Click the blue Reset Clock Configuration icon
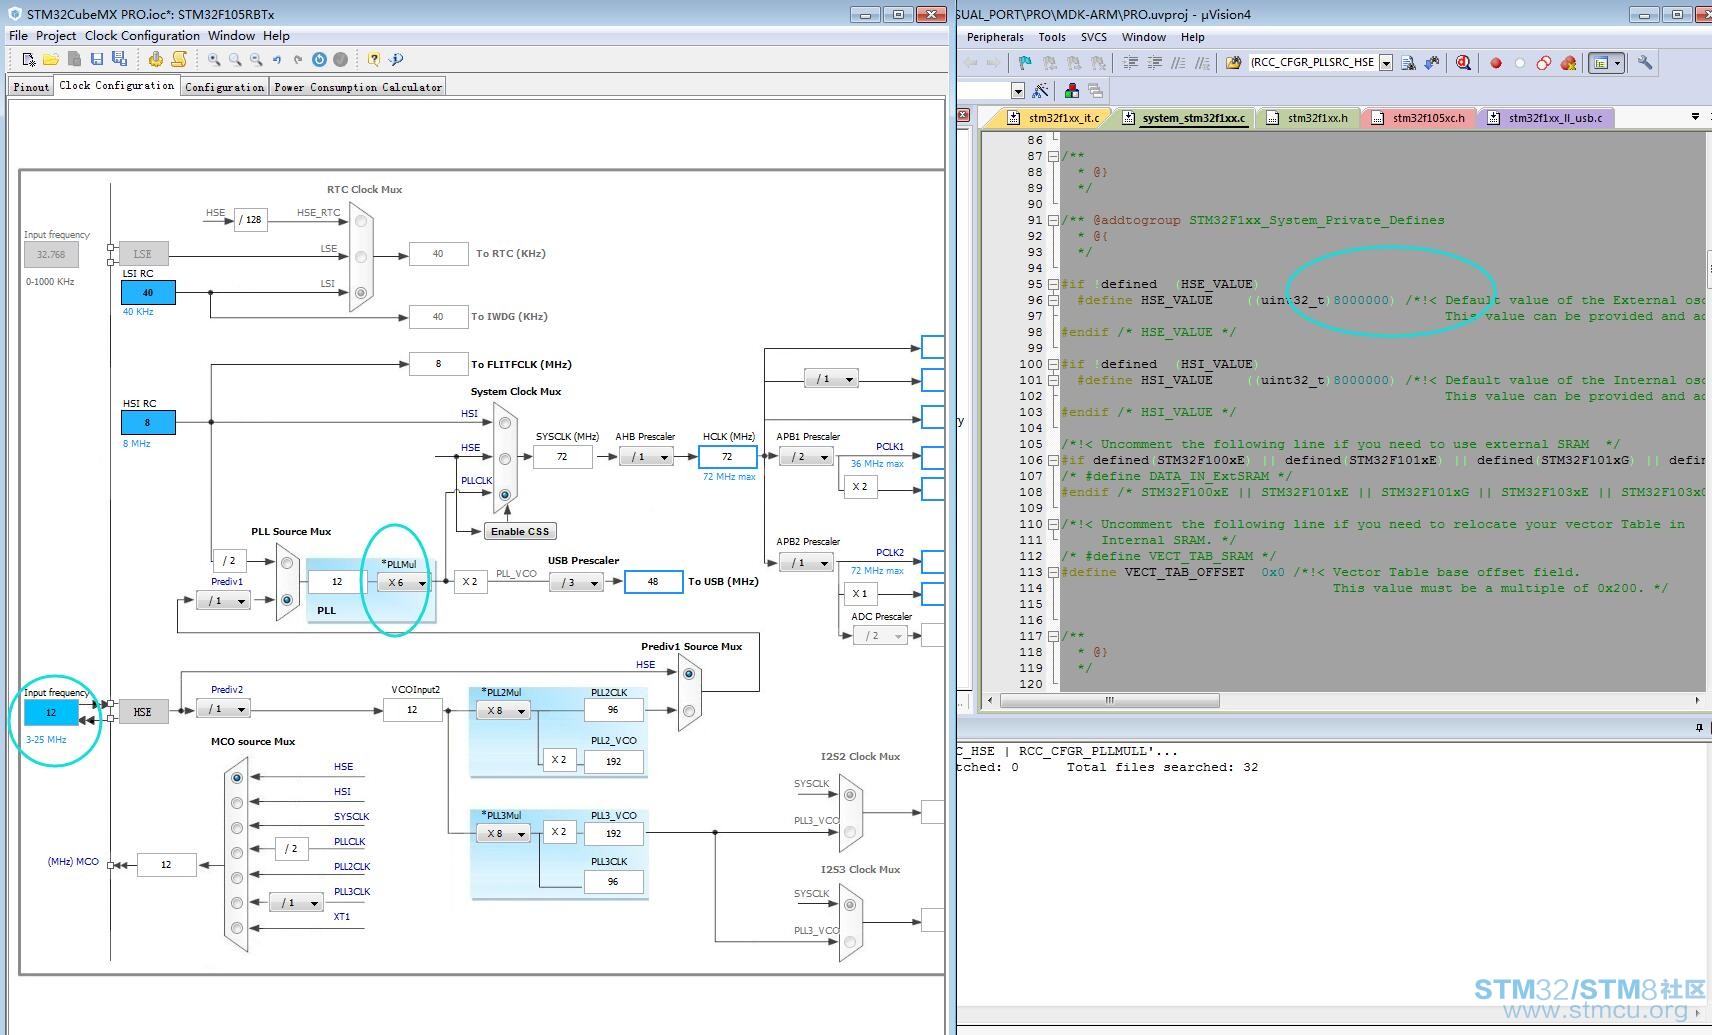 point(319,60)
